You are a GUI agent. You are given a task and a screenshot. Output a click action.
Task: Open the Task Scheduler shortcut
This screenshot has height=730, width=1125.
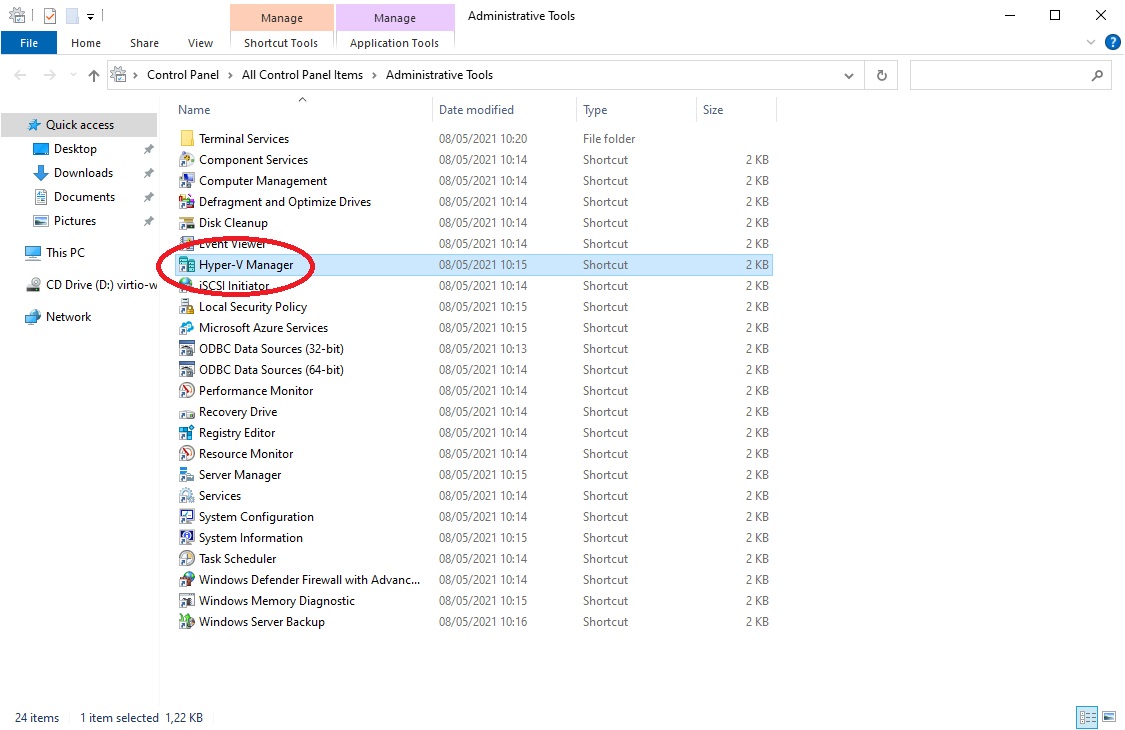click(237, 558)
